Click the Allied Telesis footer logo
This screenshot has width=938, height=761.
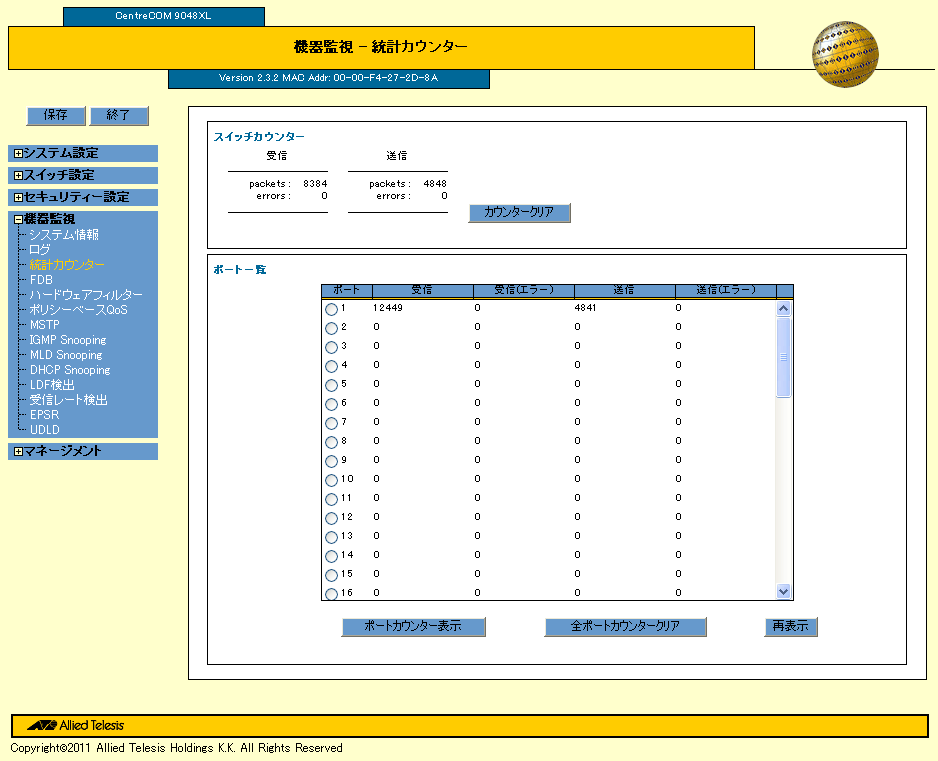coord(76,725)
